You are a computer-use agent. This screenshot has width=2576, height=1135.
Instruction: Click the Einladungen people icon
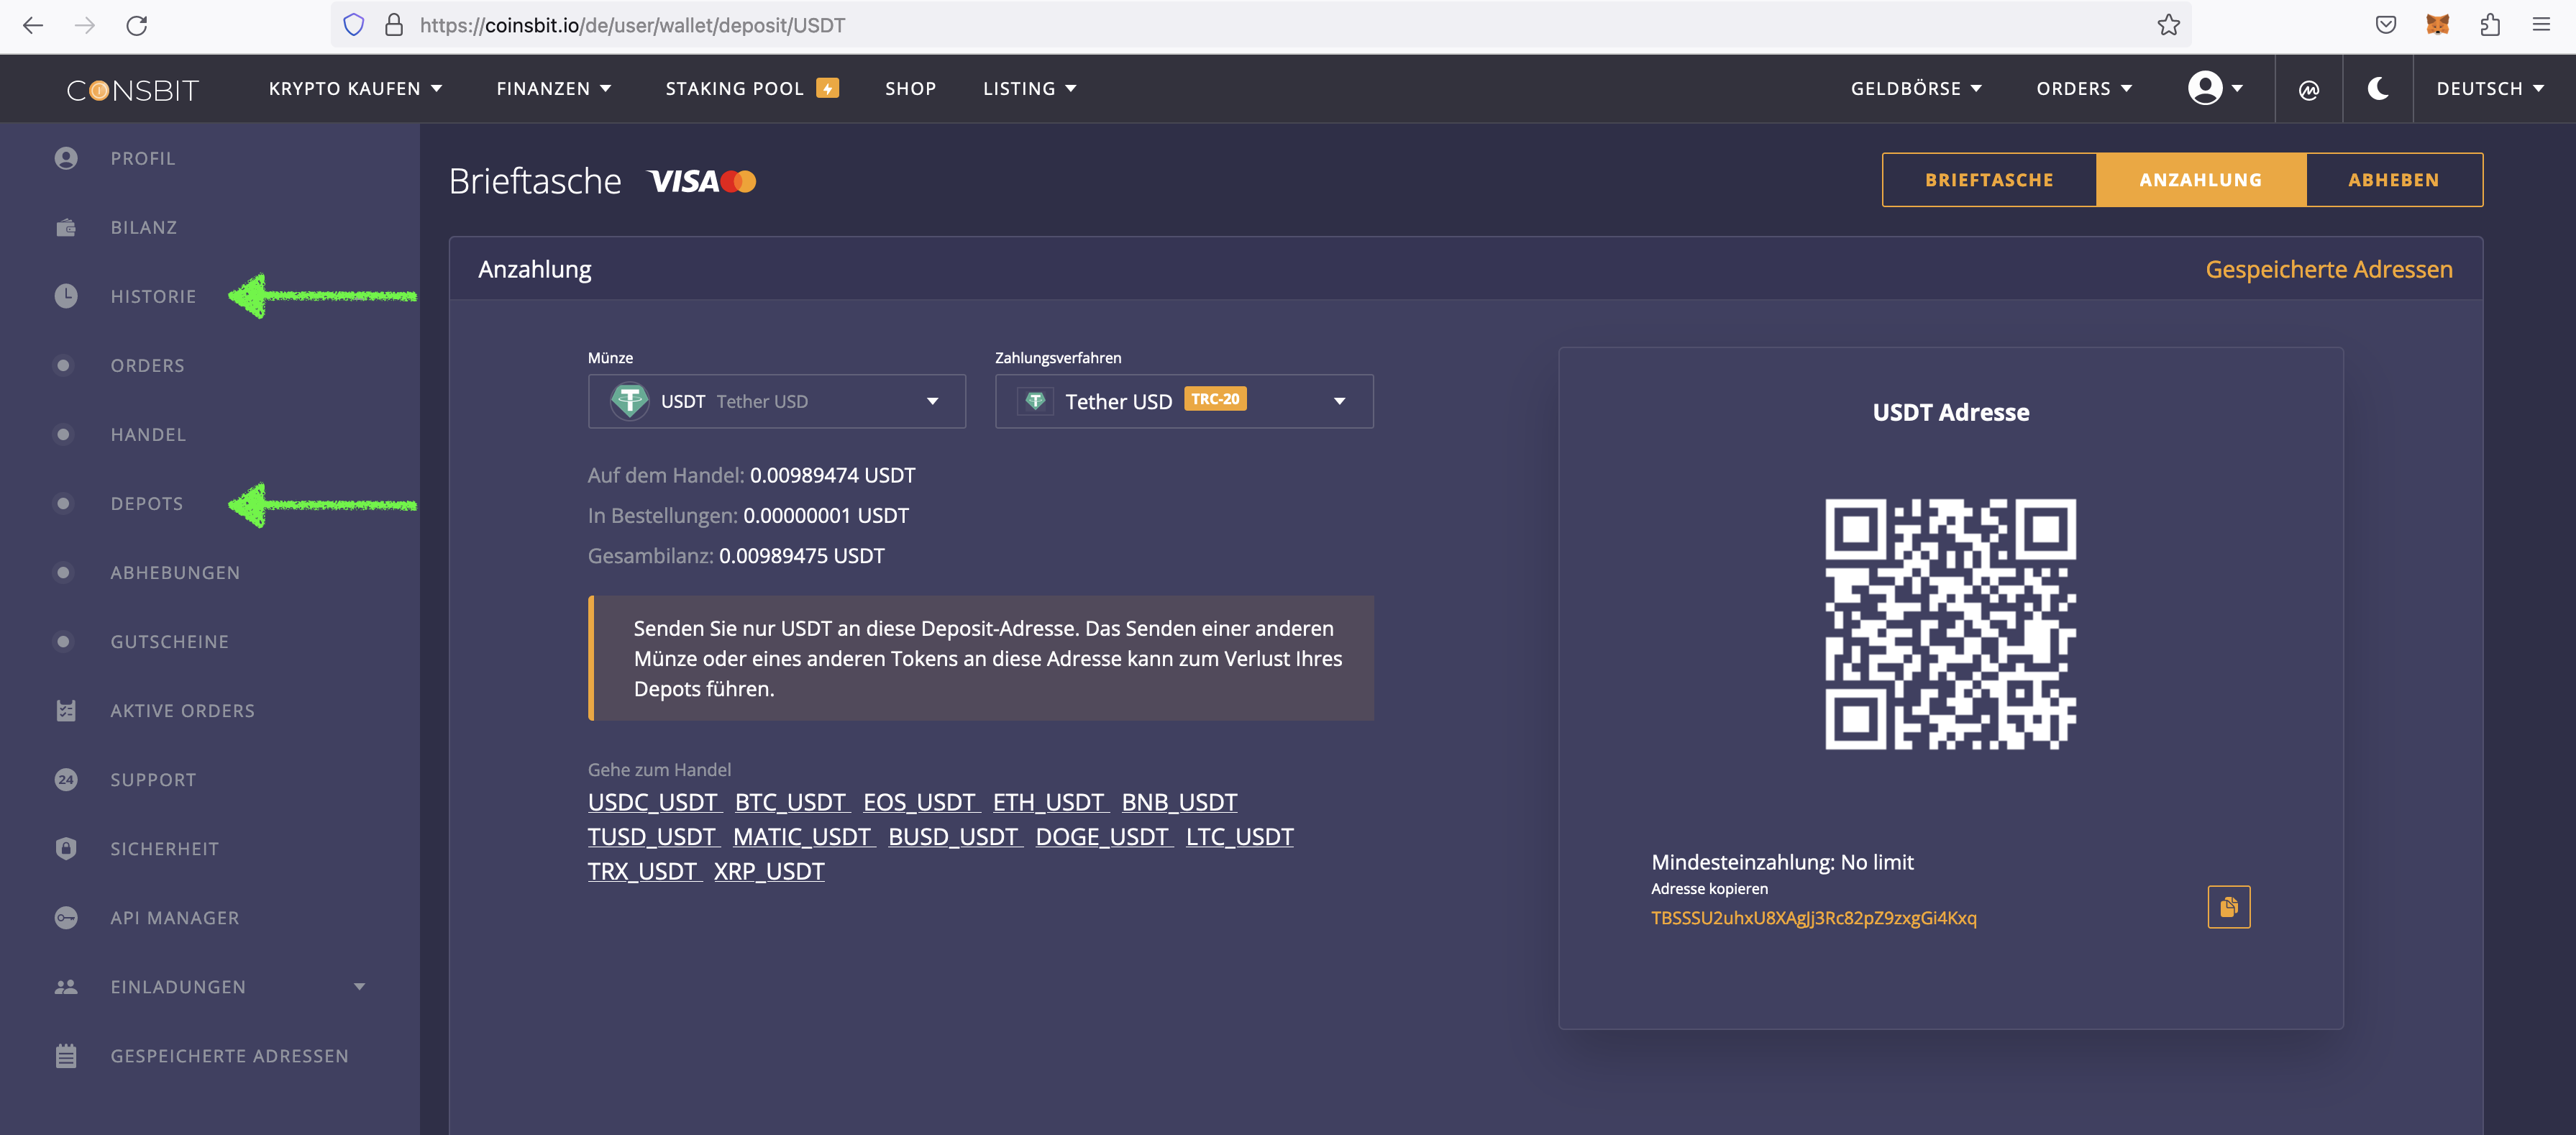[66, 986]
